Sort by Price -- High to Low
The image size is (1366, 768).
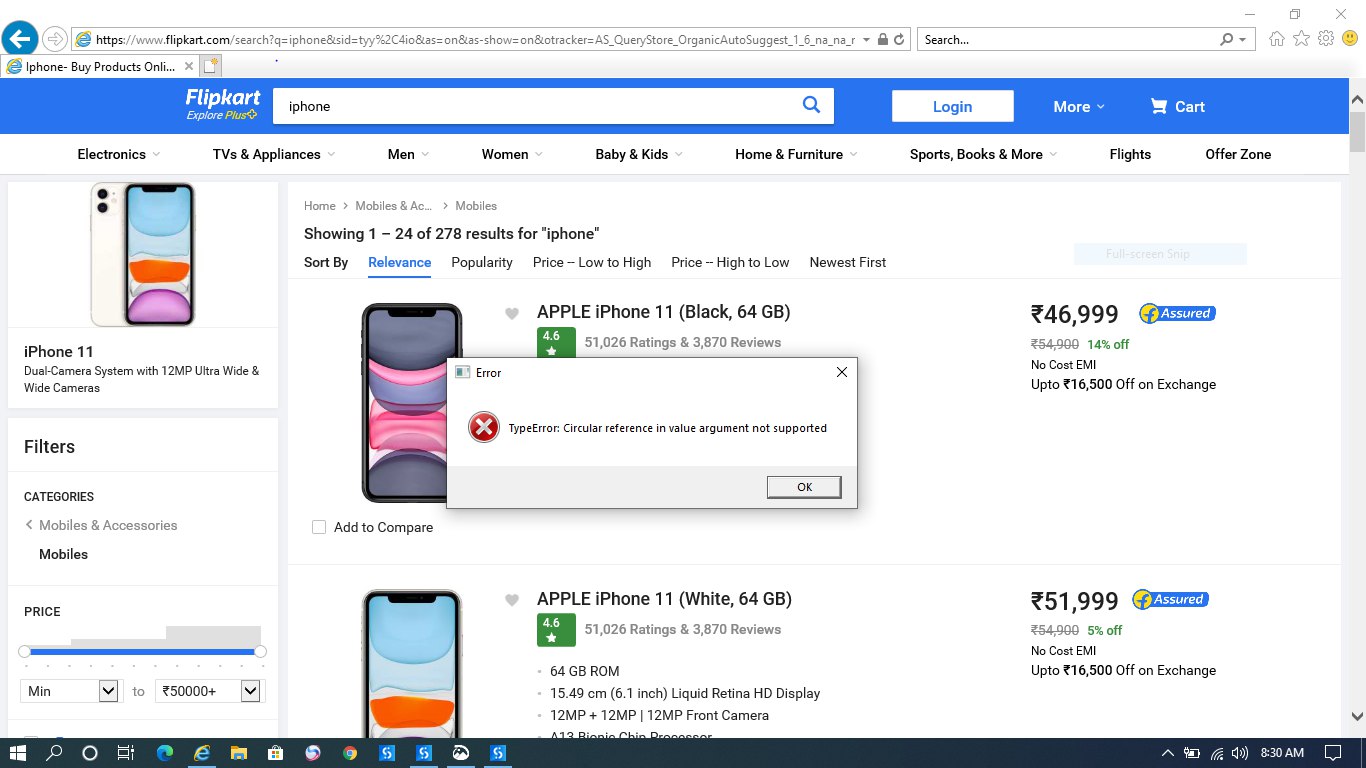(730, 262)
